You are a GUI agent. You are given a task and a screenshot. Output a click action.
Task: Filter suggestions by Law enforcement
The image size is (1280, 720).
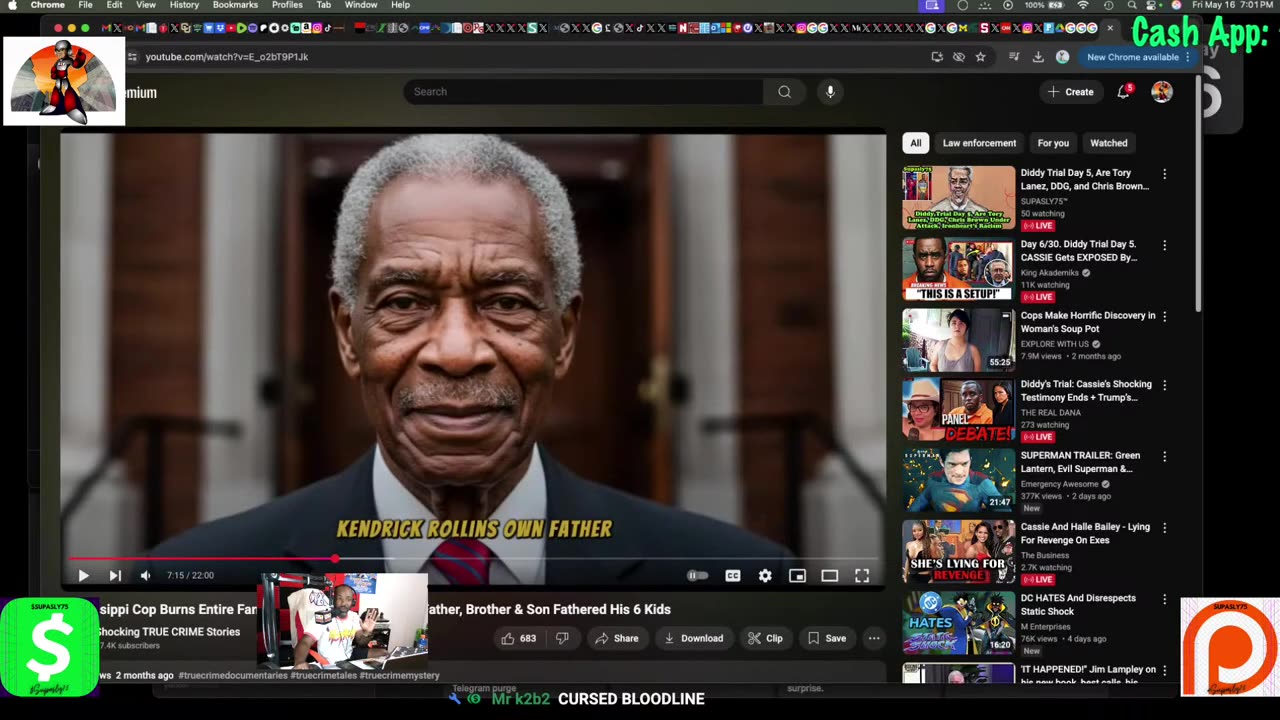pyautogui.click(x=979, y=143)
